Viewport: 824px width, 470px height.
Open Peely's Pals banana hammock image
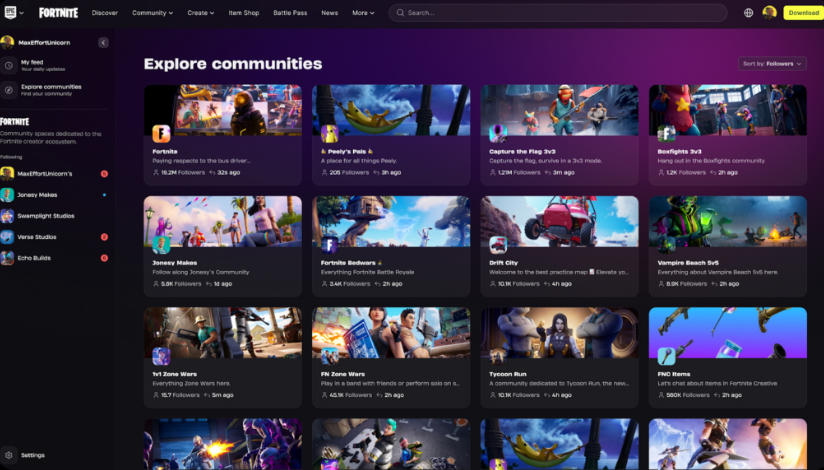392,110
